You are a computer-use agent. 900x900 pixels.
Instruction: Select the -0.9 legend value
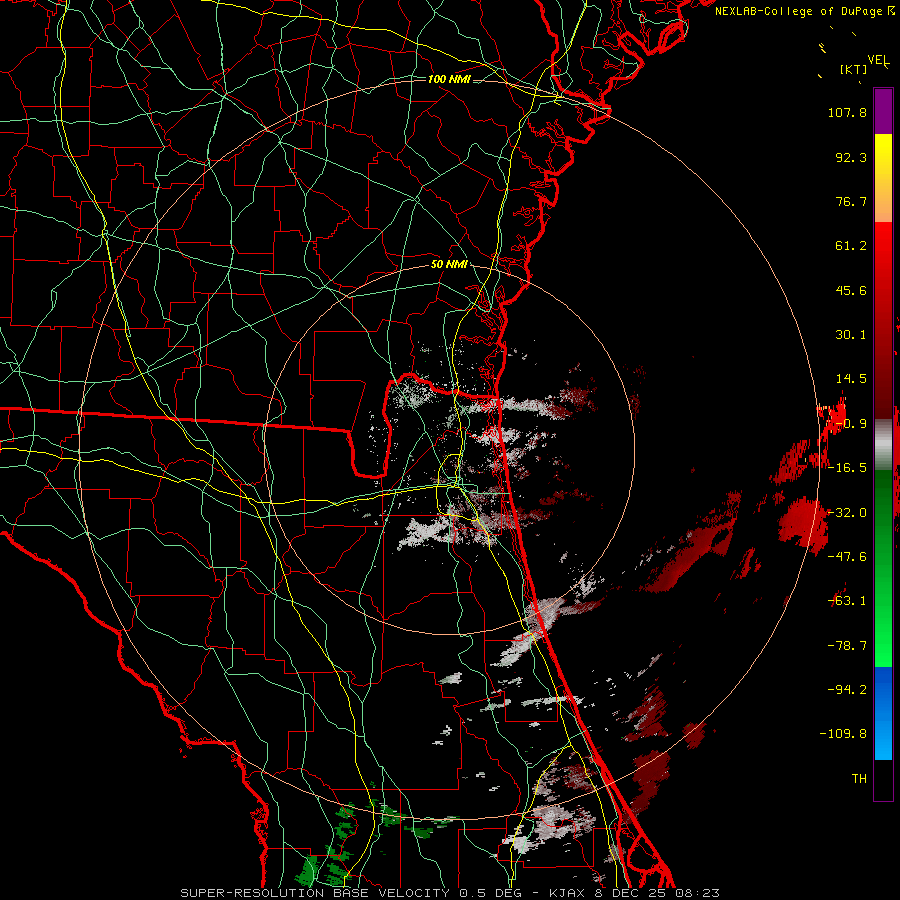[851, 424]
